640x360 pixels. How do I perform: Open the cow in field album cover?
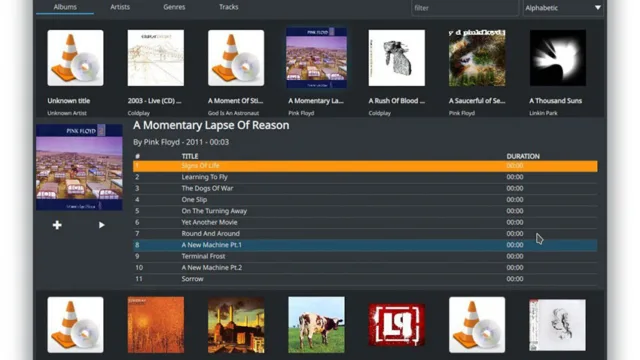316,325
